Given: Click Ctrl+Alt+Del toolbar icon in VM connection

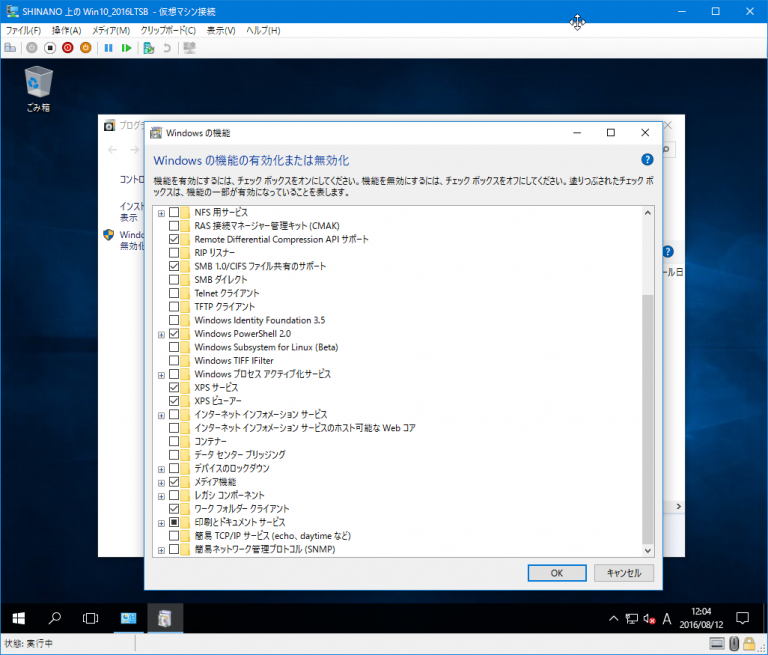Looking at the screenshot, I should pyautogui.click(x=10, y=48).
